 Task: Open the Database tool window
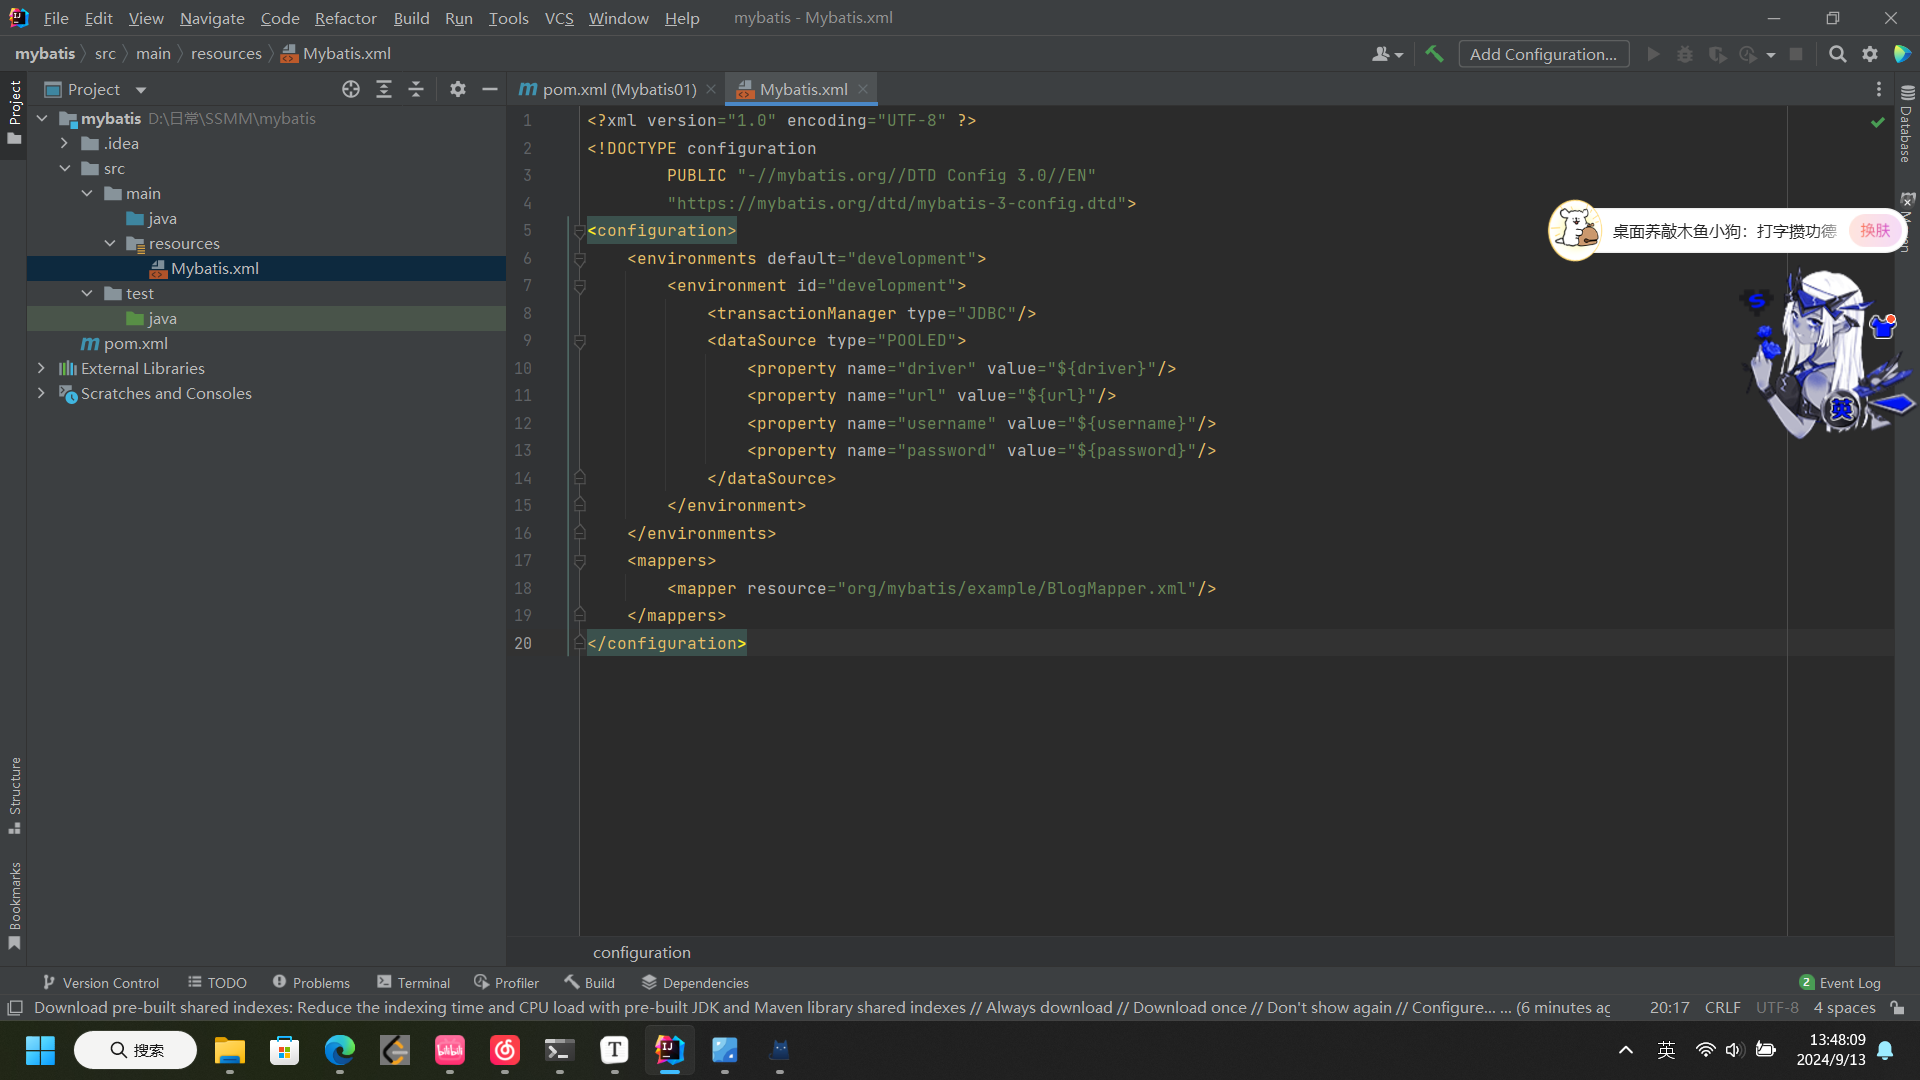(1906, 125)
